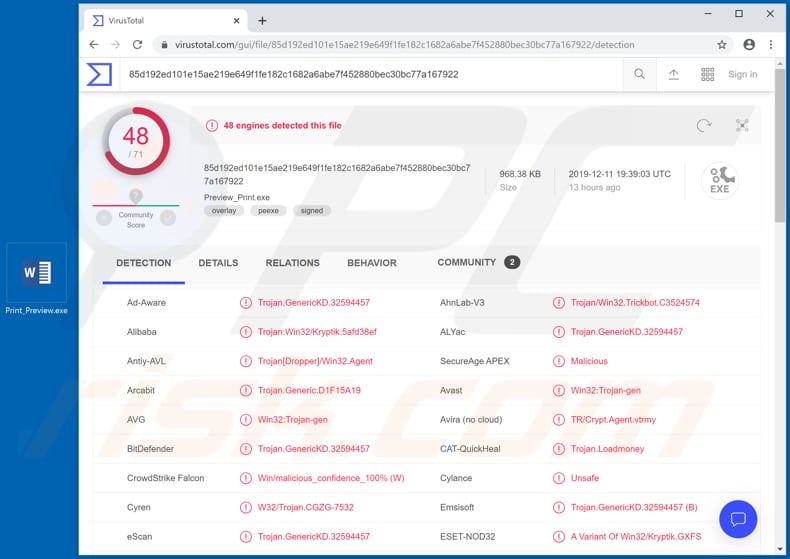Image resolution: width=790 pixels, height=559 pixels.
Task: Open the RELATIONS tab
Action: click(293, 263)
